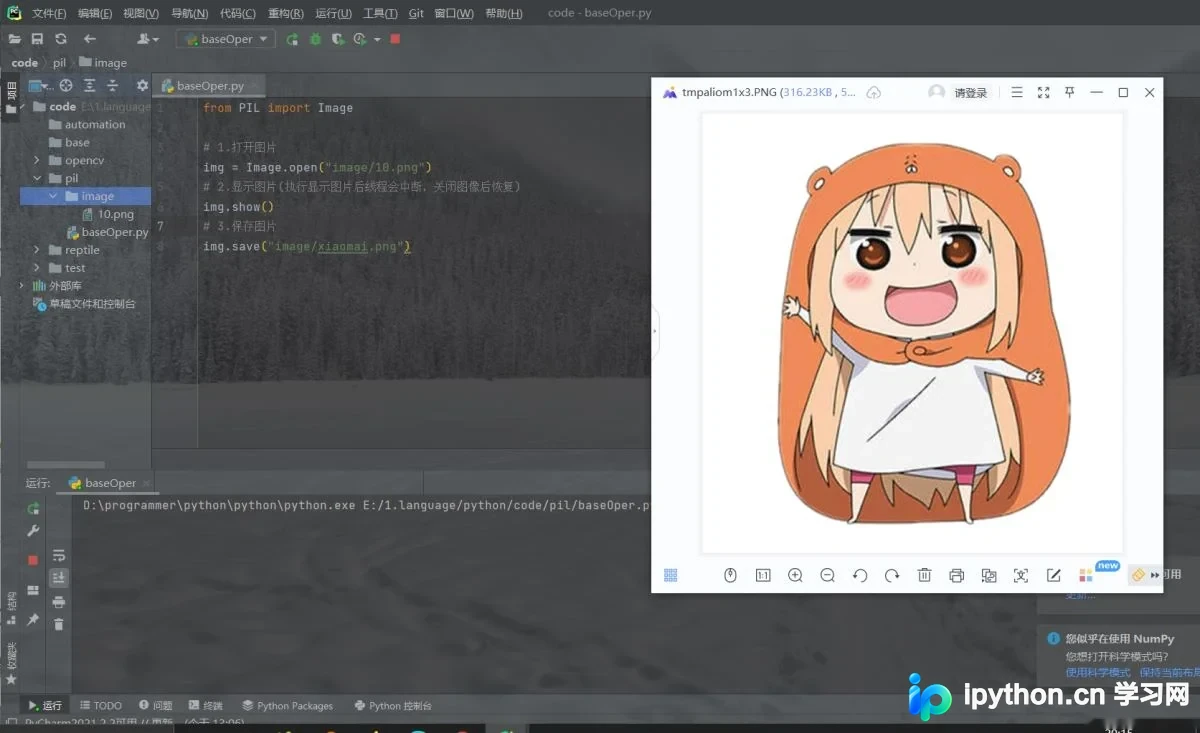Click the green rerun icon in top toolbar
The height and width of the screenshot is (733, 1200).
pos(292,39)
